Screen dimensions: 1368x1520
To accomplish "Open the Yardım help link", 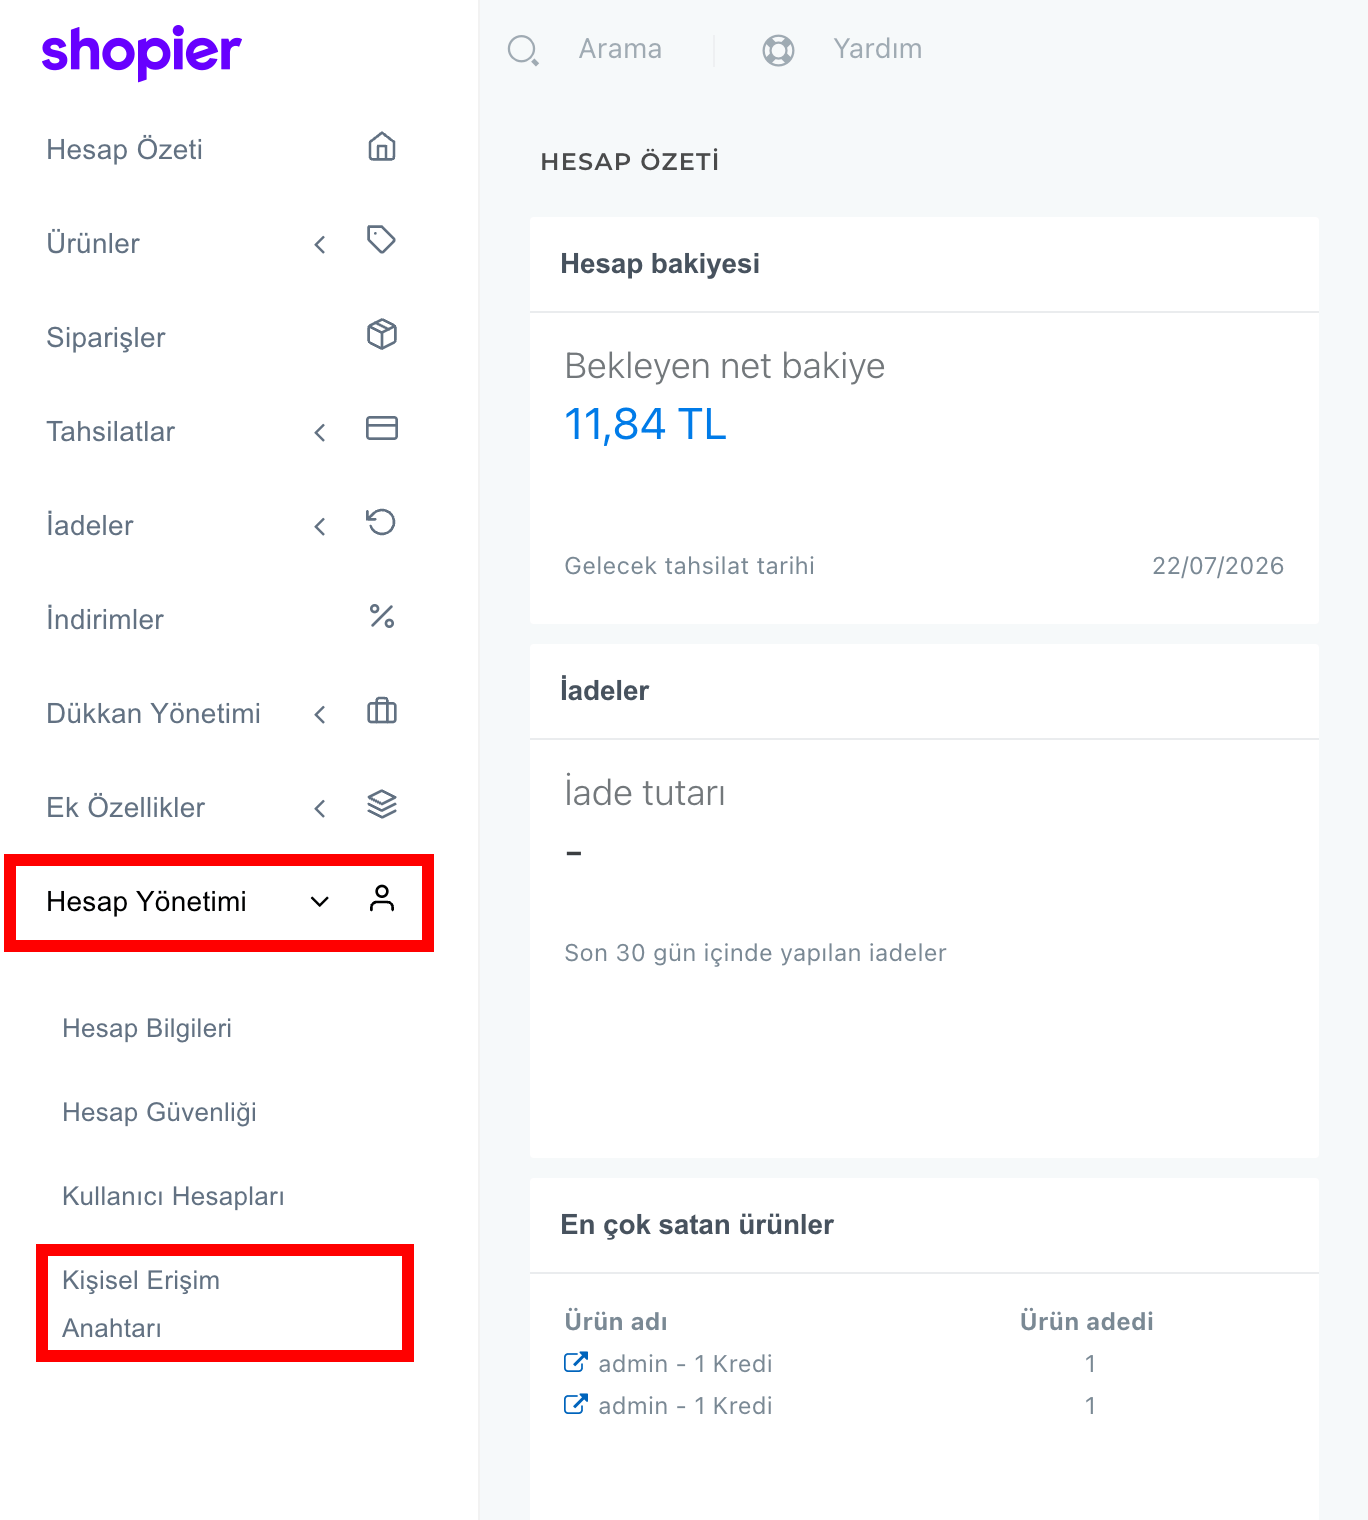I will [x=878, y=49].
